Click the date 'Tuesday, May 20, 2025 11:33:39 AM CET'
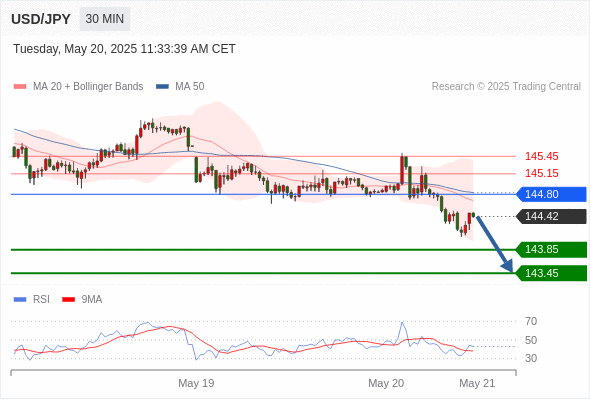 click(124, 49)
